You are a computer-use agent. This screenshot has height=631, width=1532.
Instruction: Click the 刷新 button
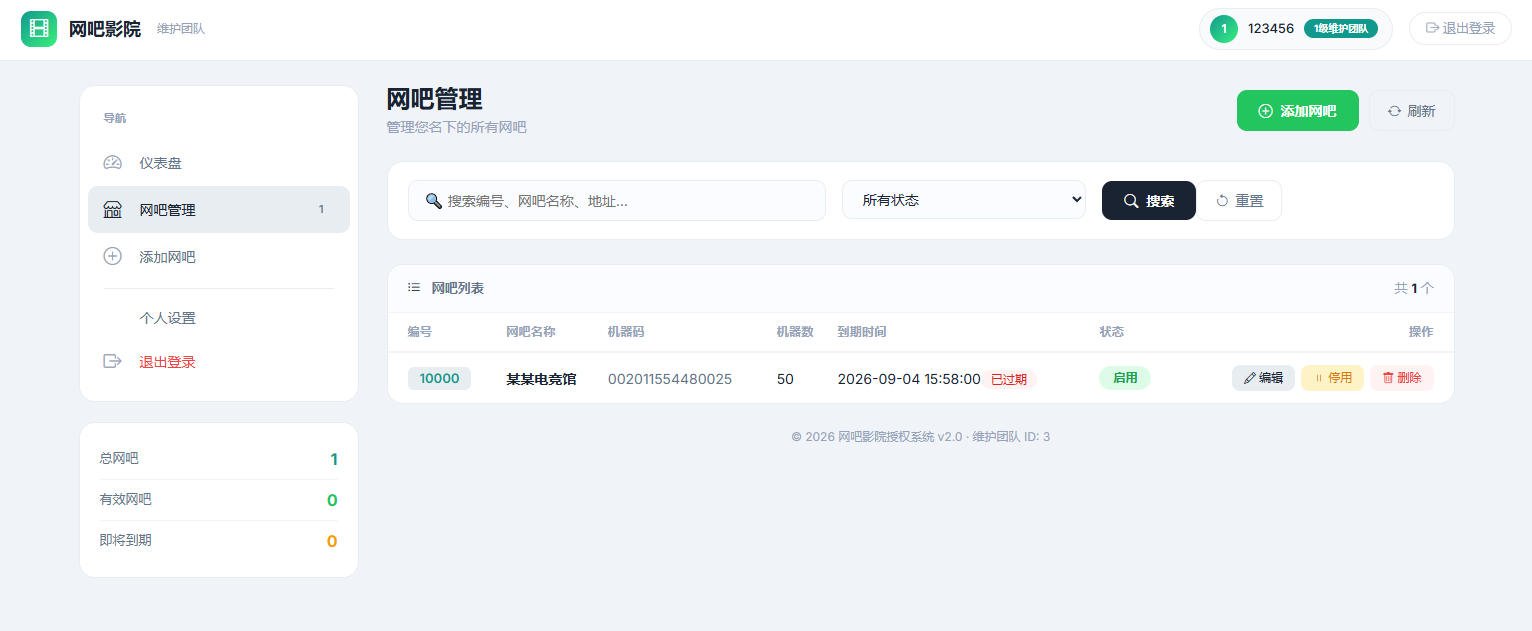(1411, 111)
